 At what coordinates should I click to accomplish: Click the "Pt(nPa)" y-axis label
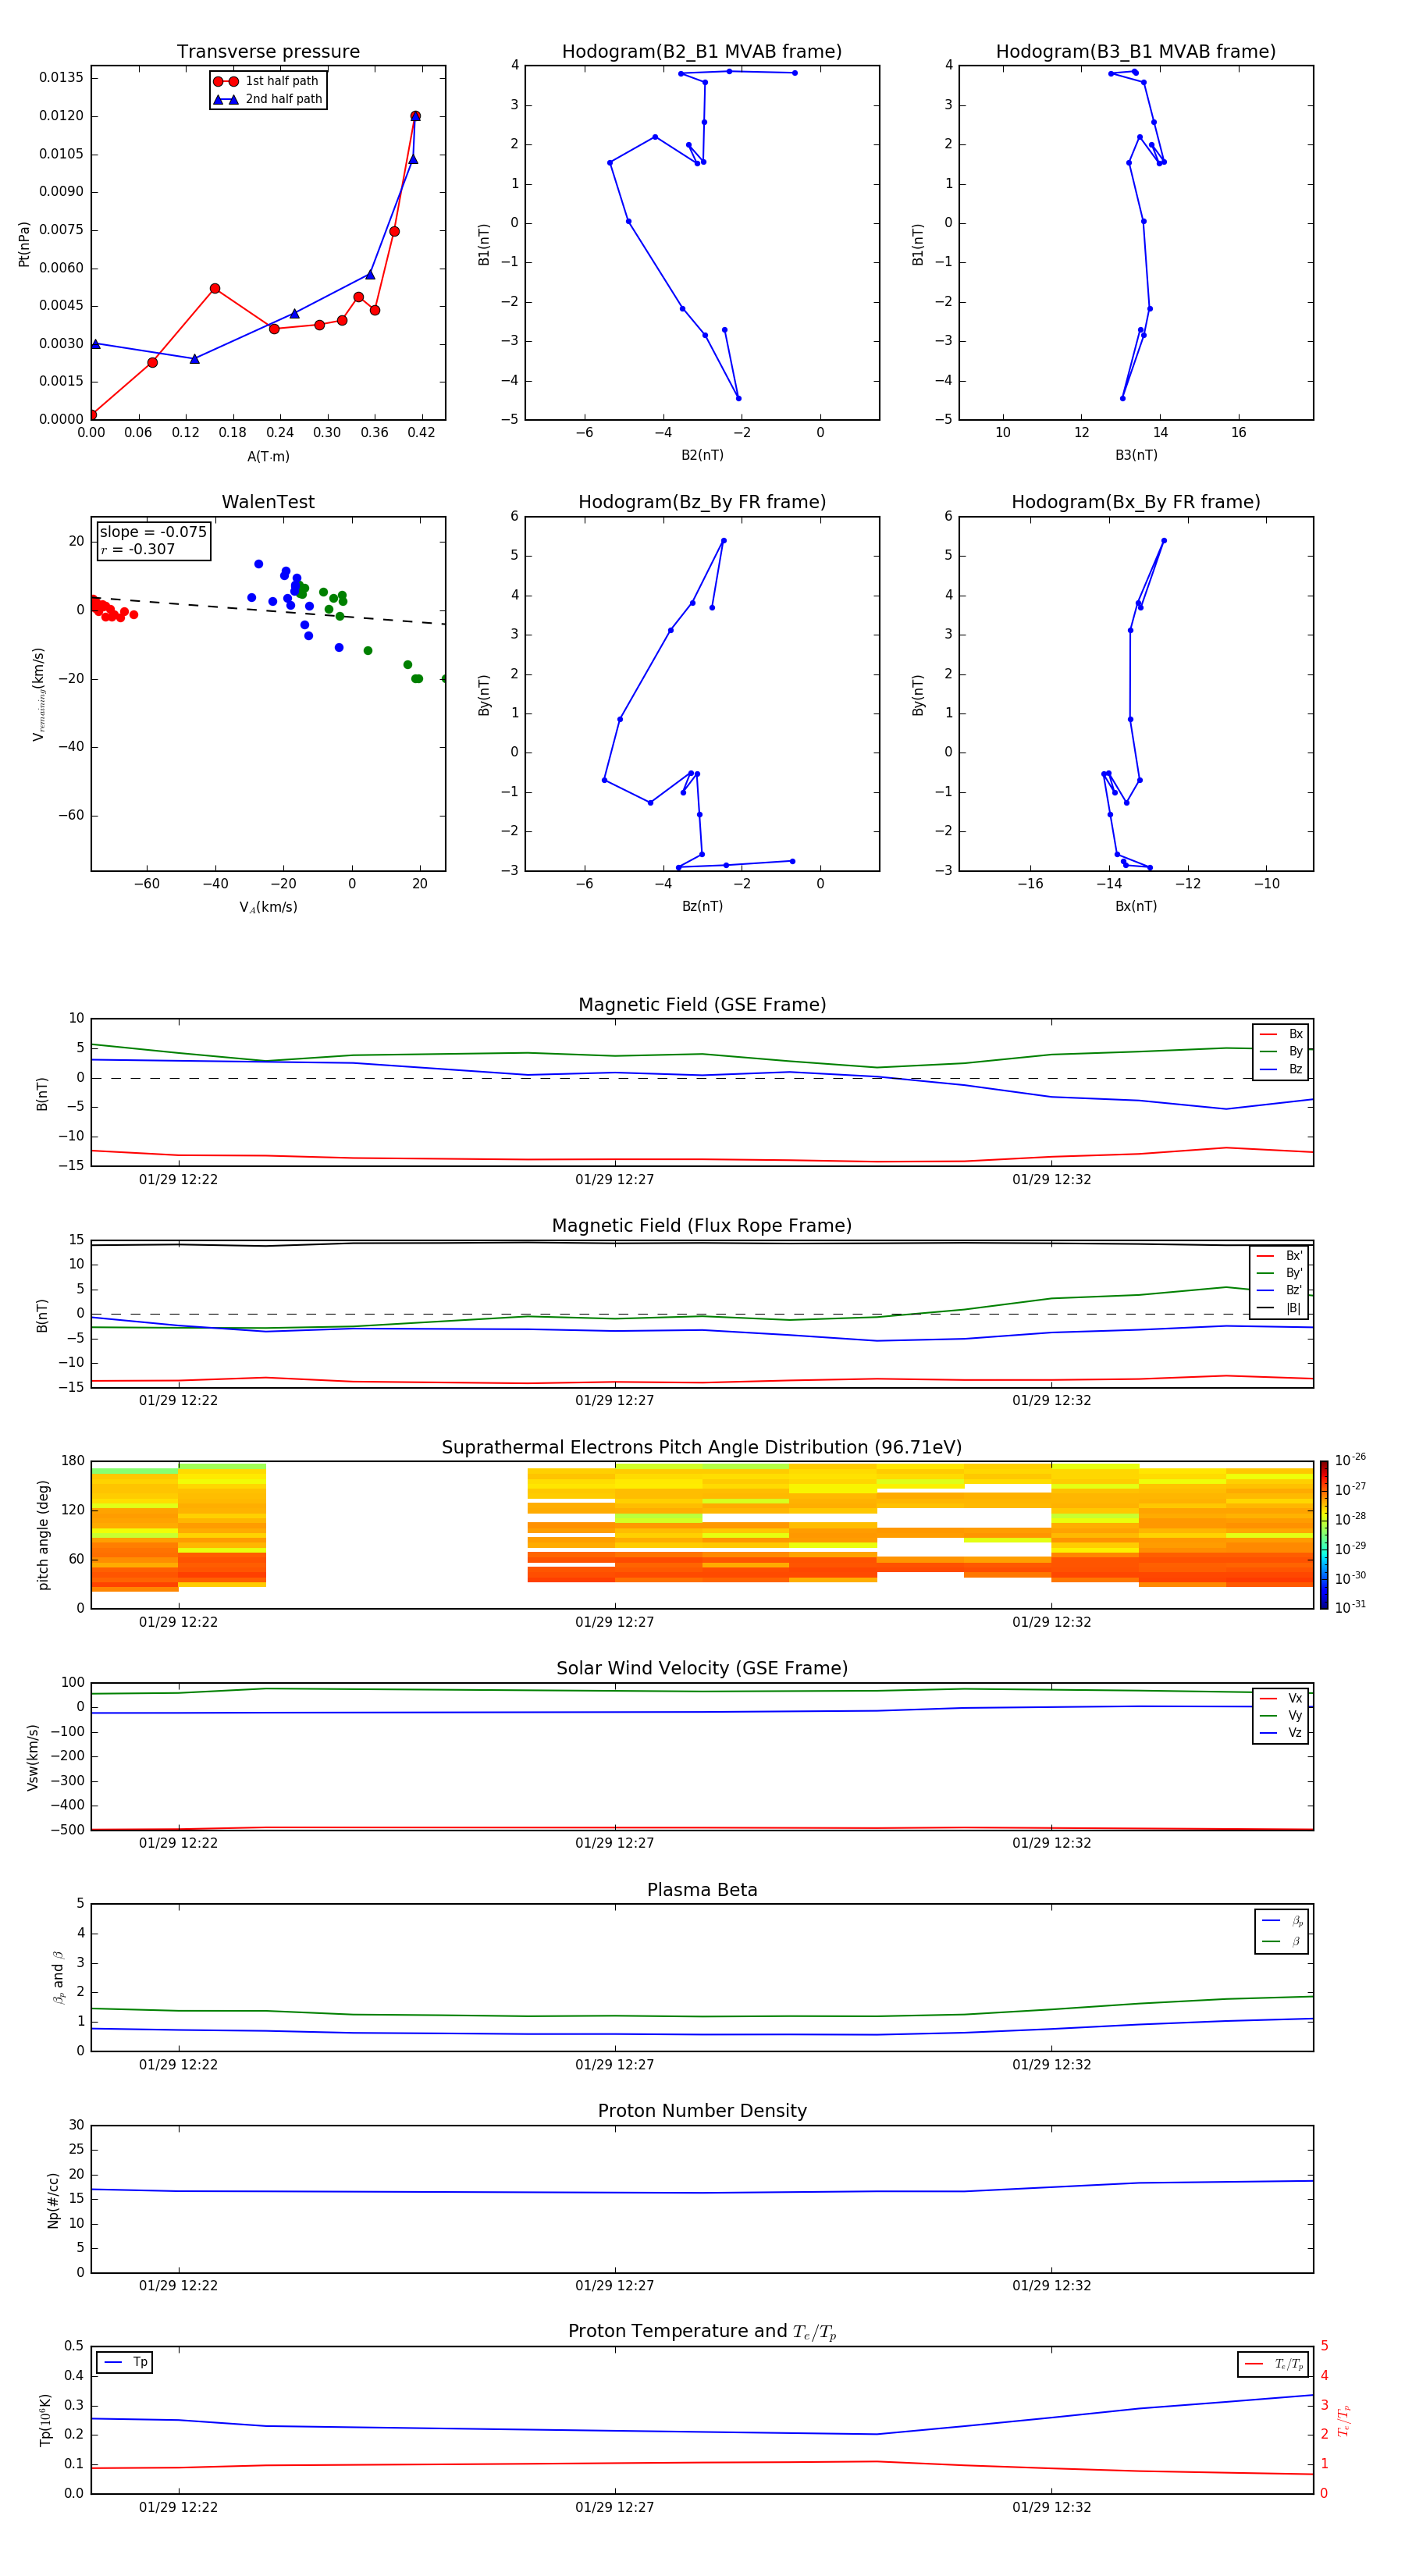(24, 244)
